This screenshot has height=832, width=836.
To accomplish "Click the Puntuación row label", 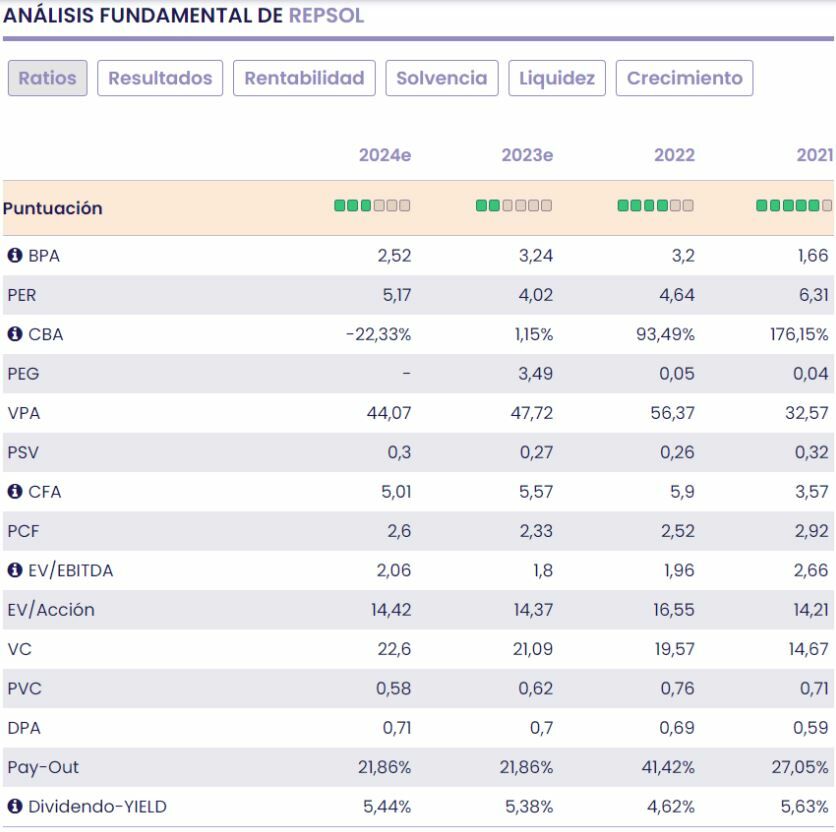I will (53, 209).
